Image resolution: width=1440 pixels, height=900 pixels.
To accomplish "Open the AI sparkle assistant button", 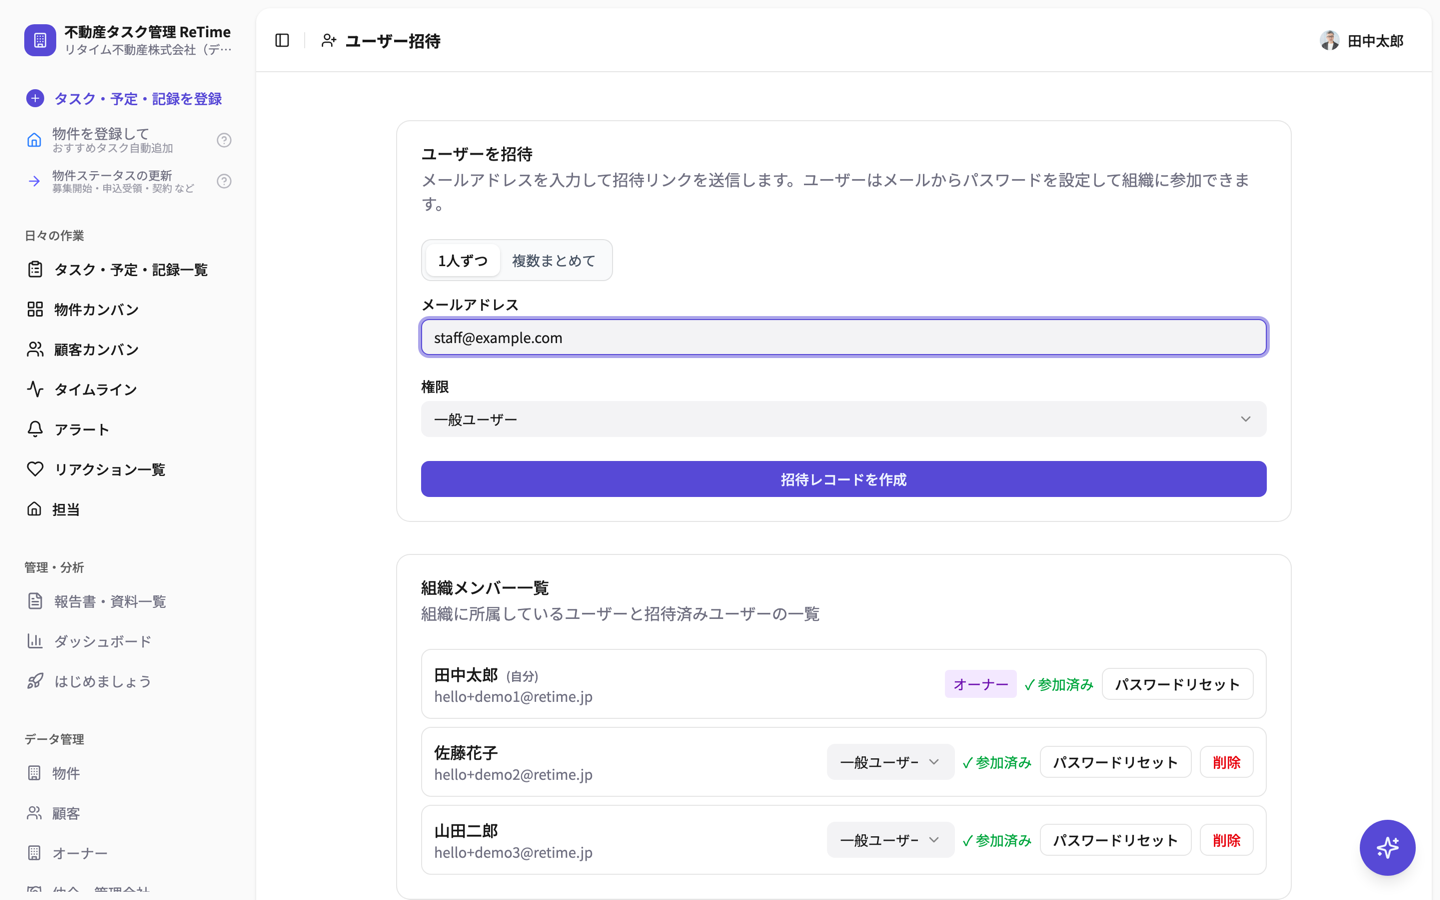I will [x=1387, y=847].
